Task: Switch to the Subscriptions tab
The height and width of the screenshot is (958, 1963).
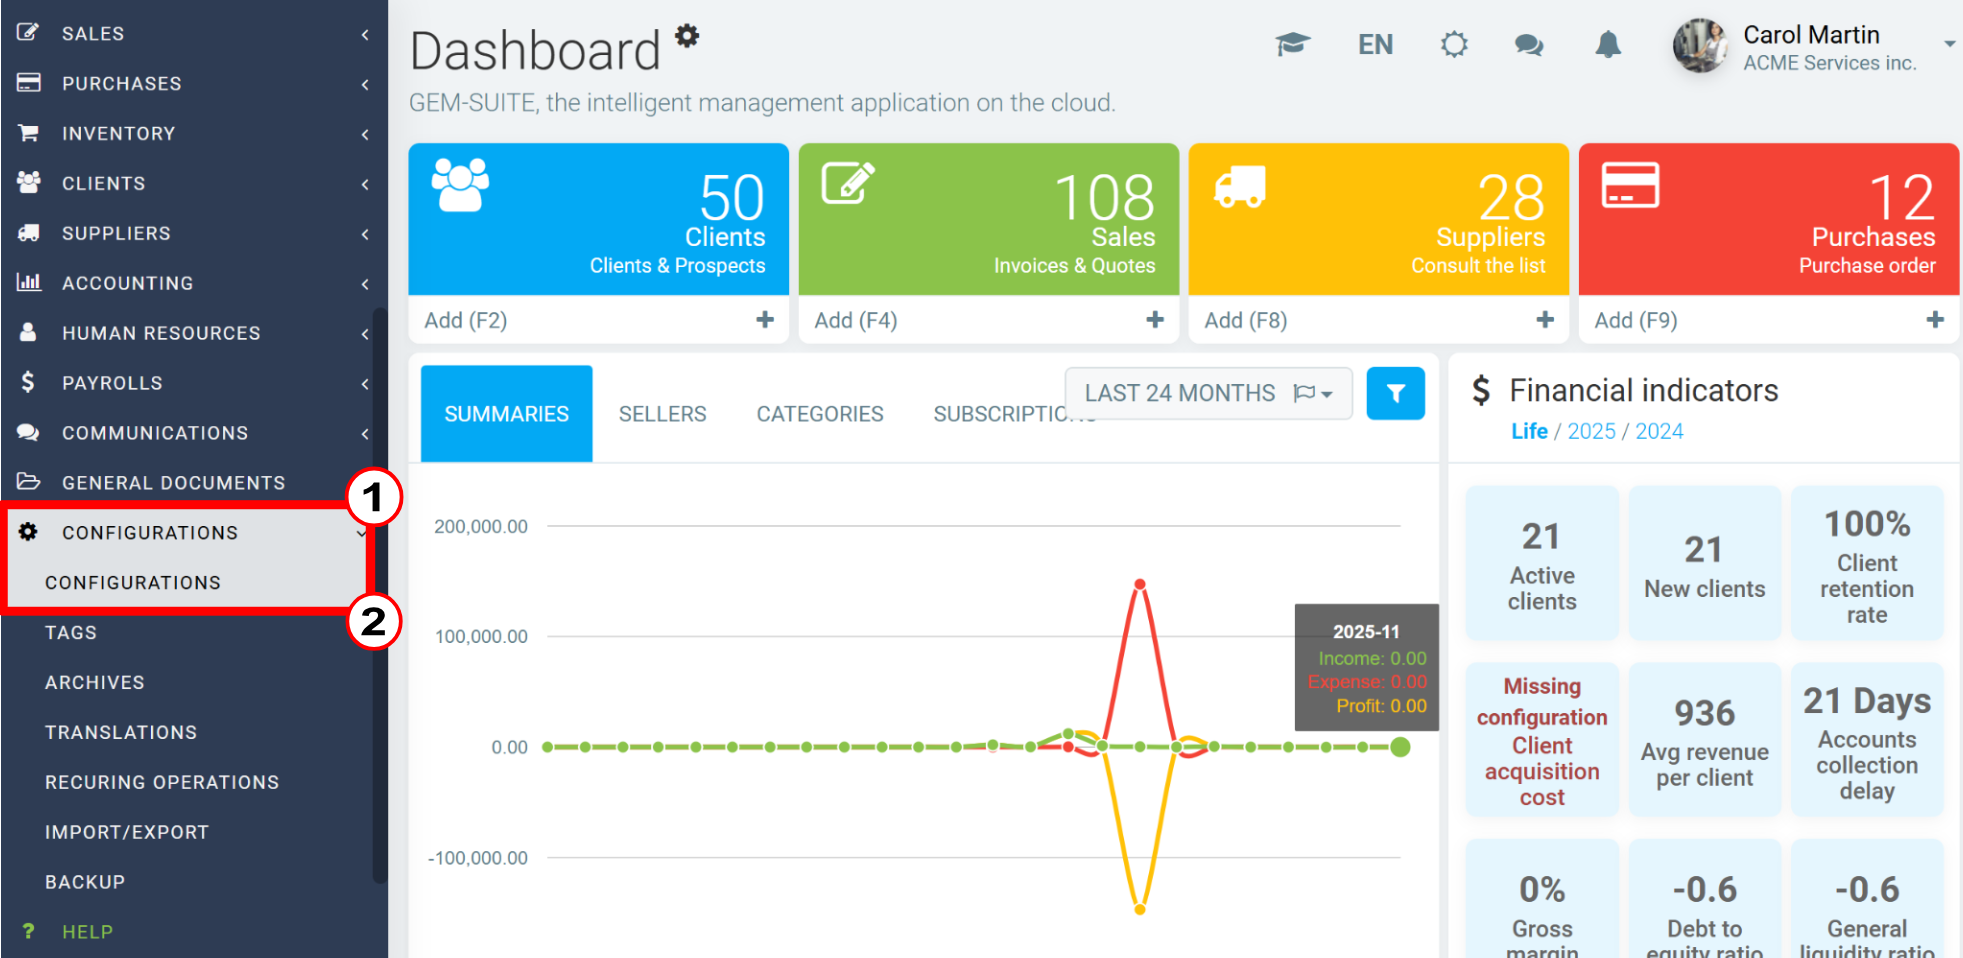Action: [x=1000, y=414]
